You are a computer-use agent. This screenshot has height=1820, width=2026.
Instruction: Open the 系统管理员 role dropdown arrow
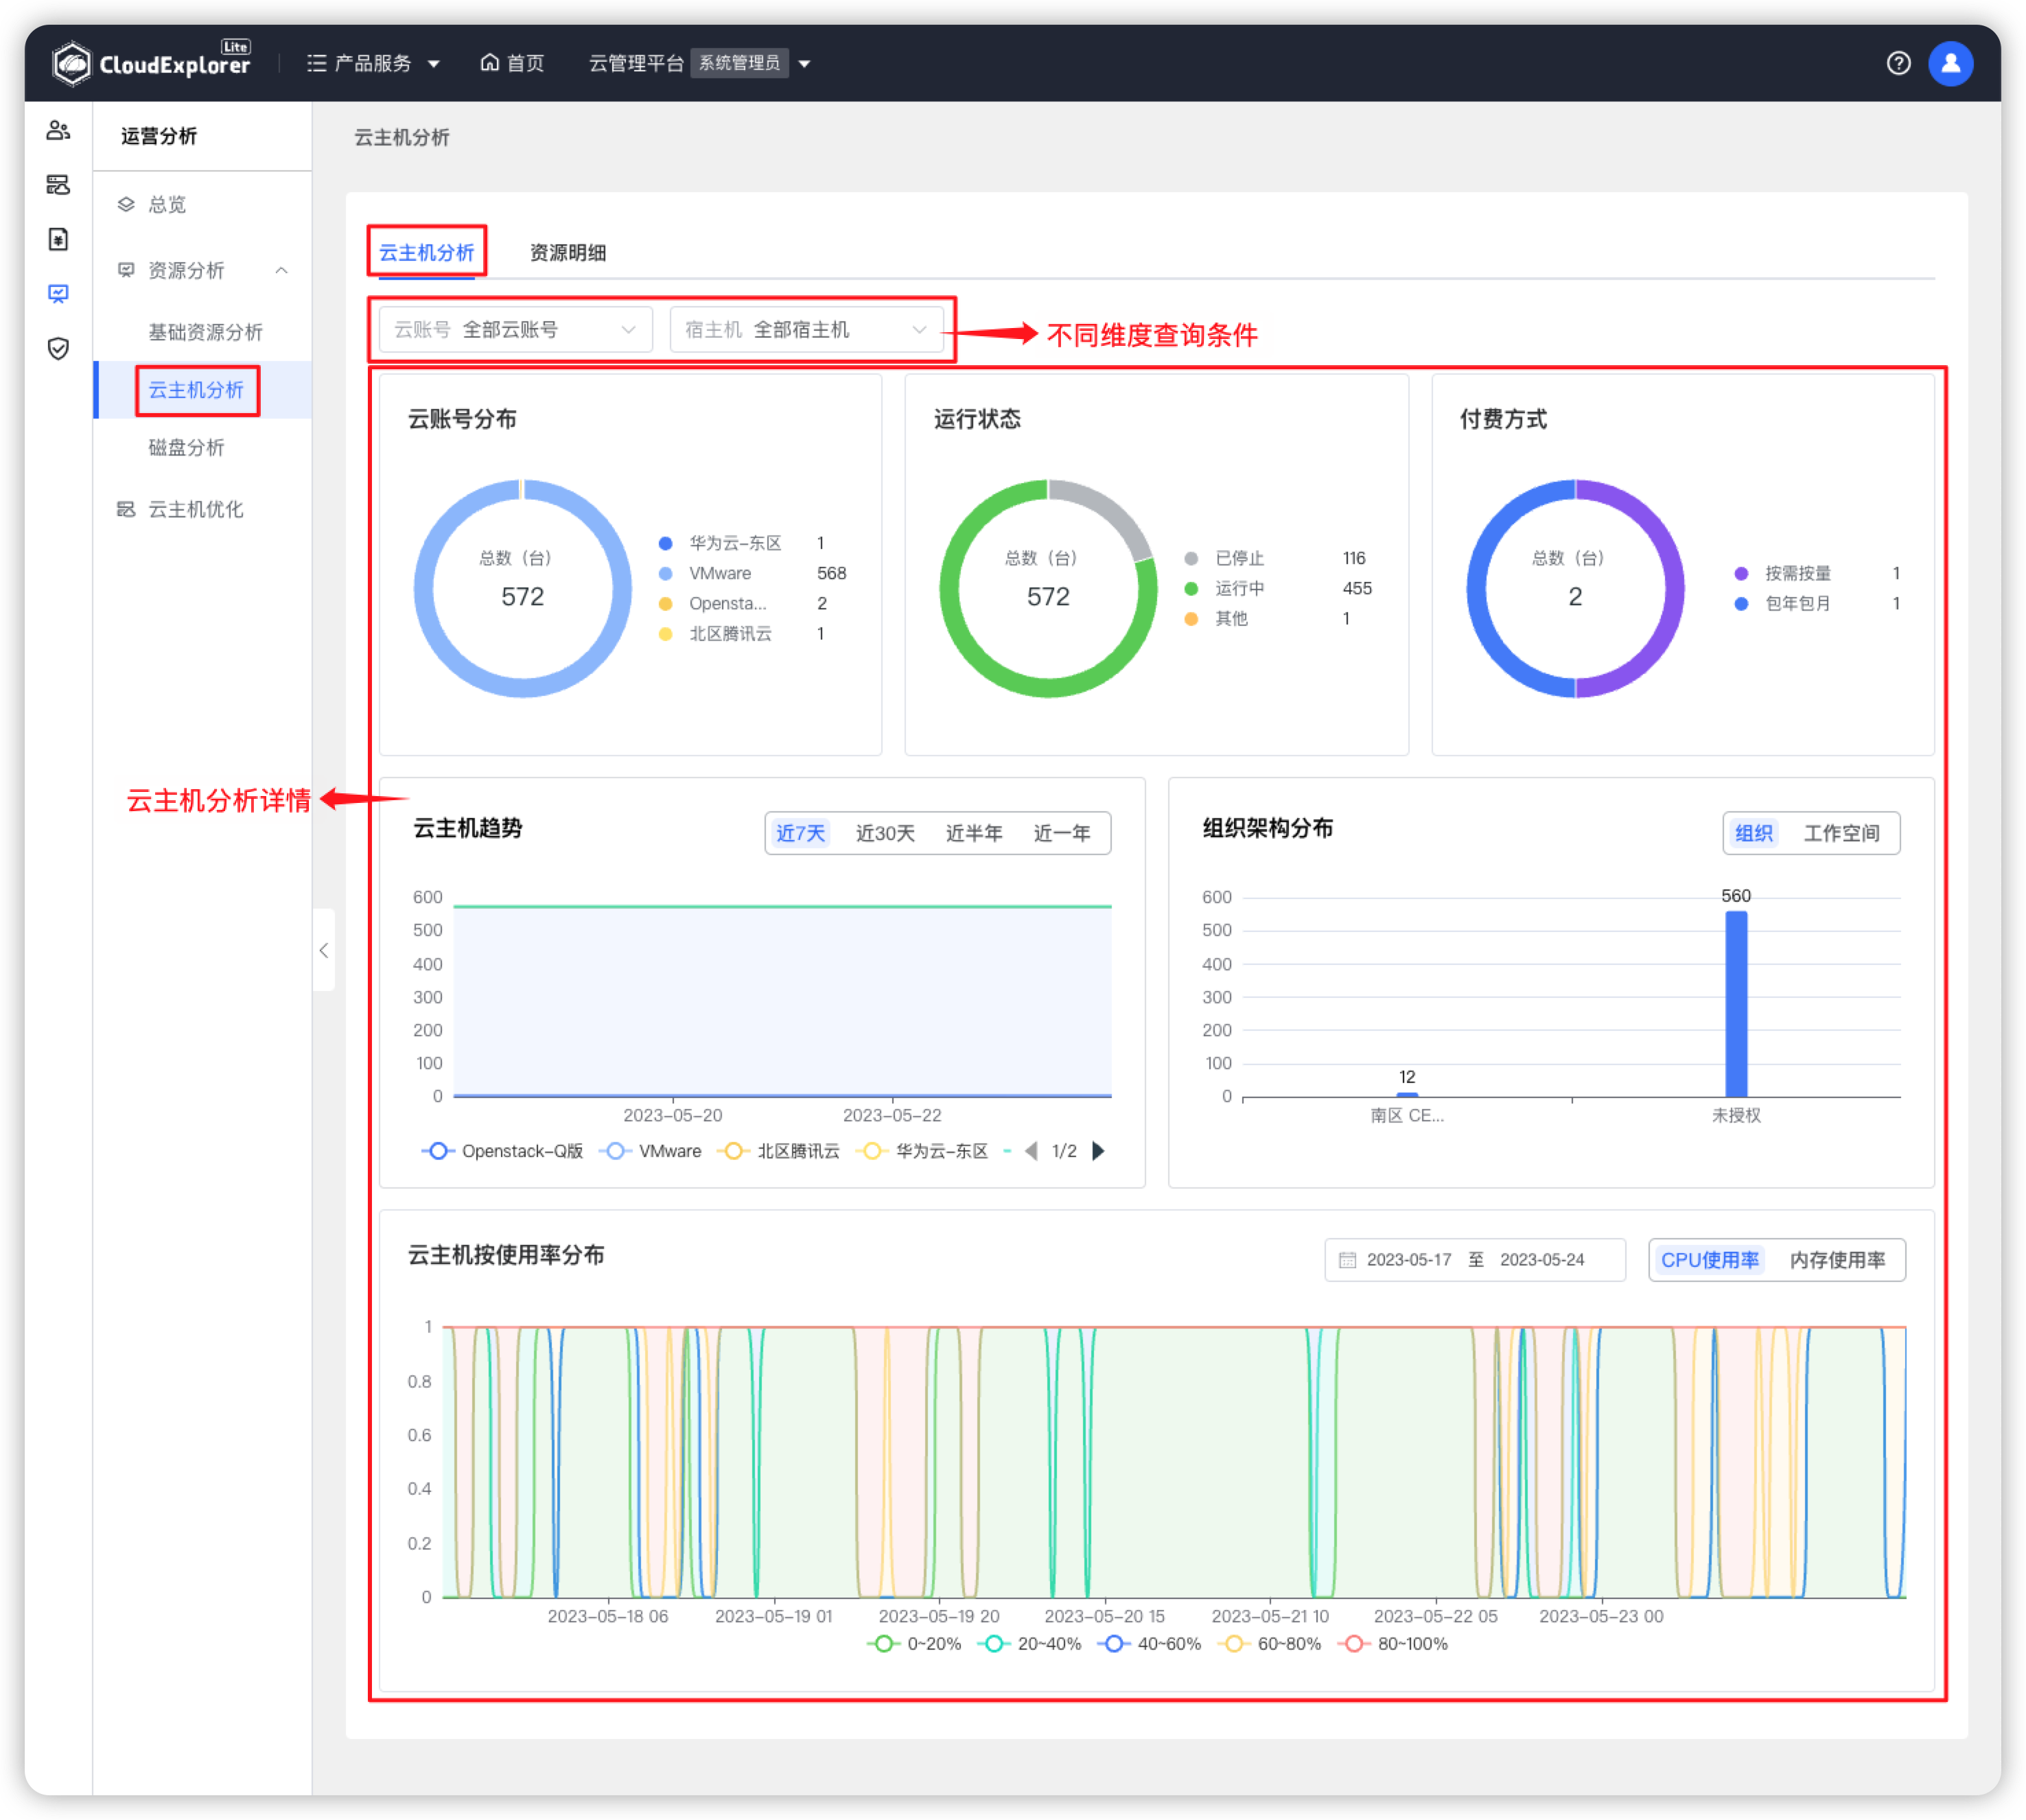tap(803, 63)
